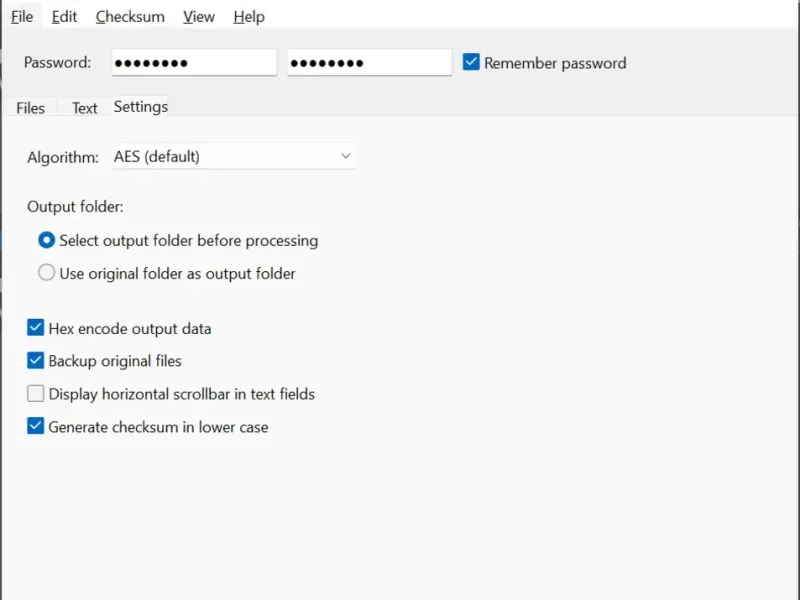Click the first password input field
Screen dimensions: 800x600
pyautogui.click(x=194, y=63)
